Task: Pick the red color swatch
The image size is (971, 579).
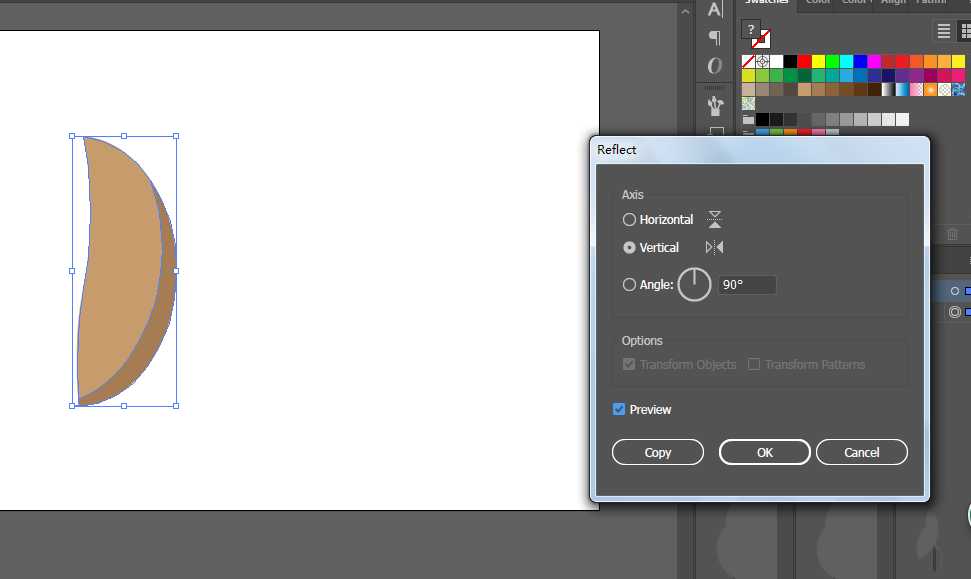Action: [x=804, y=62]
